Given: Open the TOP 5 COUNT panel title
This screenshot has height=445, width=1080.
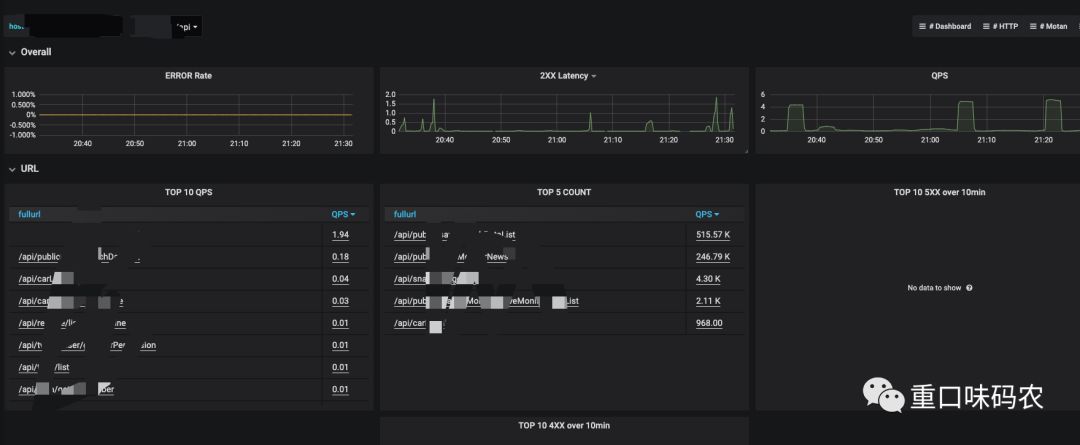Looking at the screenshot, I should click(564, 192).
